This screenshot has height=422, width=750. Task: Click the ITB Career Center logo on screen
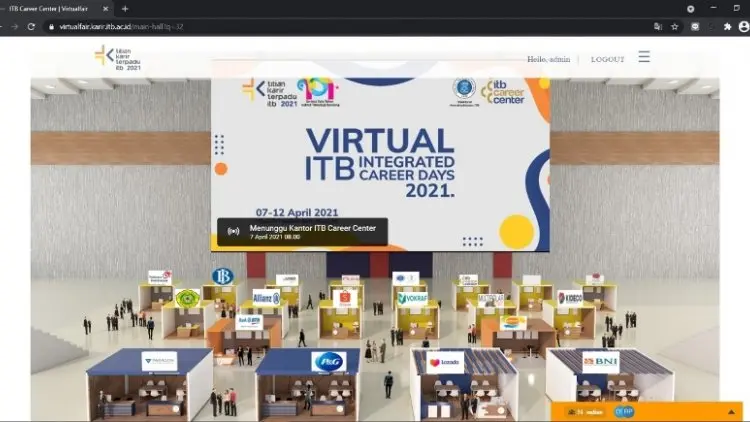pos(503,91)
